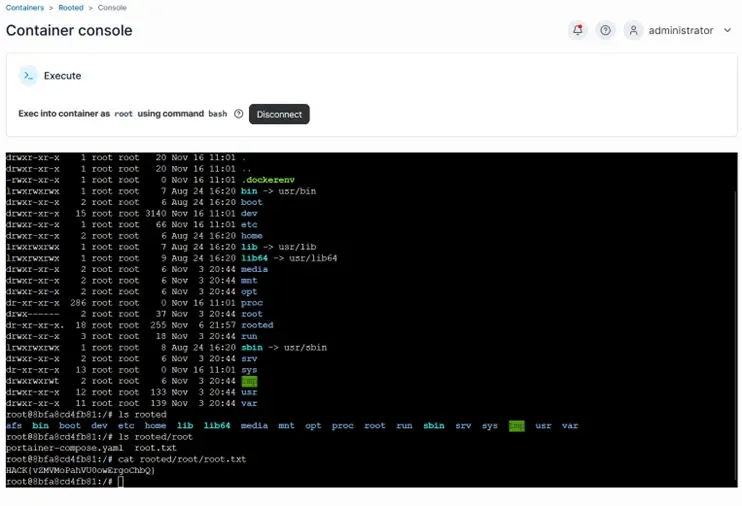
Task: Click the Execute terminal prompt icon
Action: point(29,76)
